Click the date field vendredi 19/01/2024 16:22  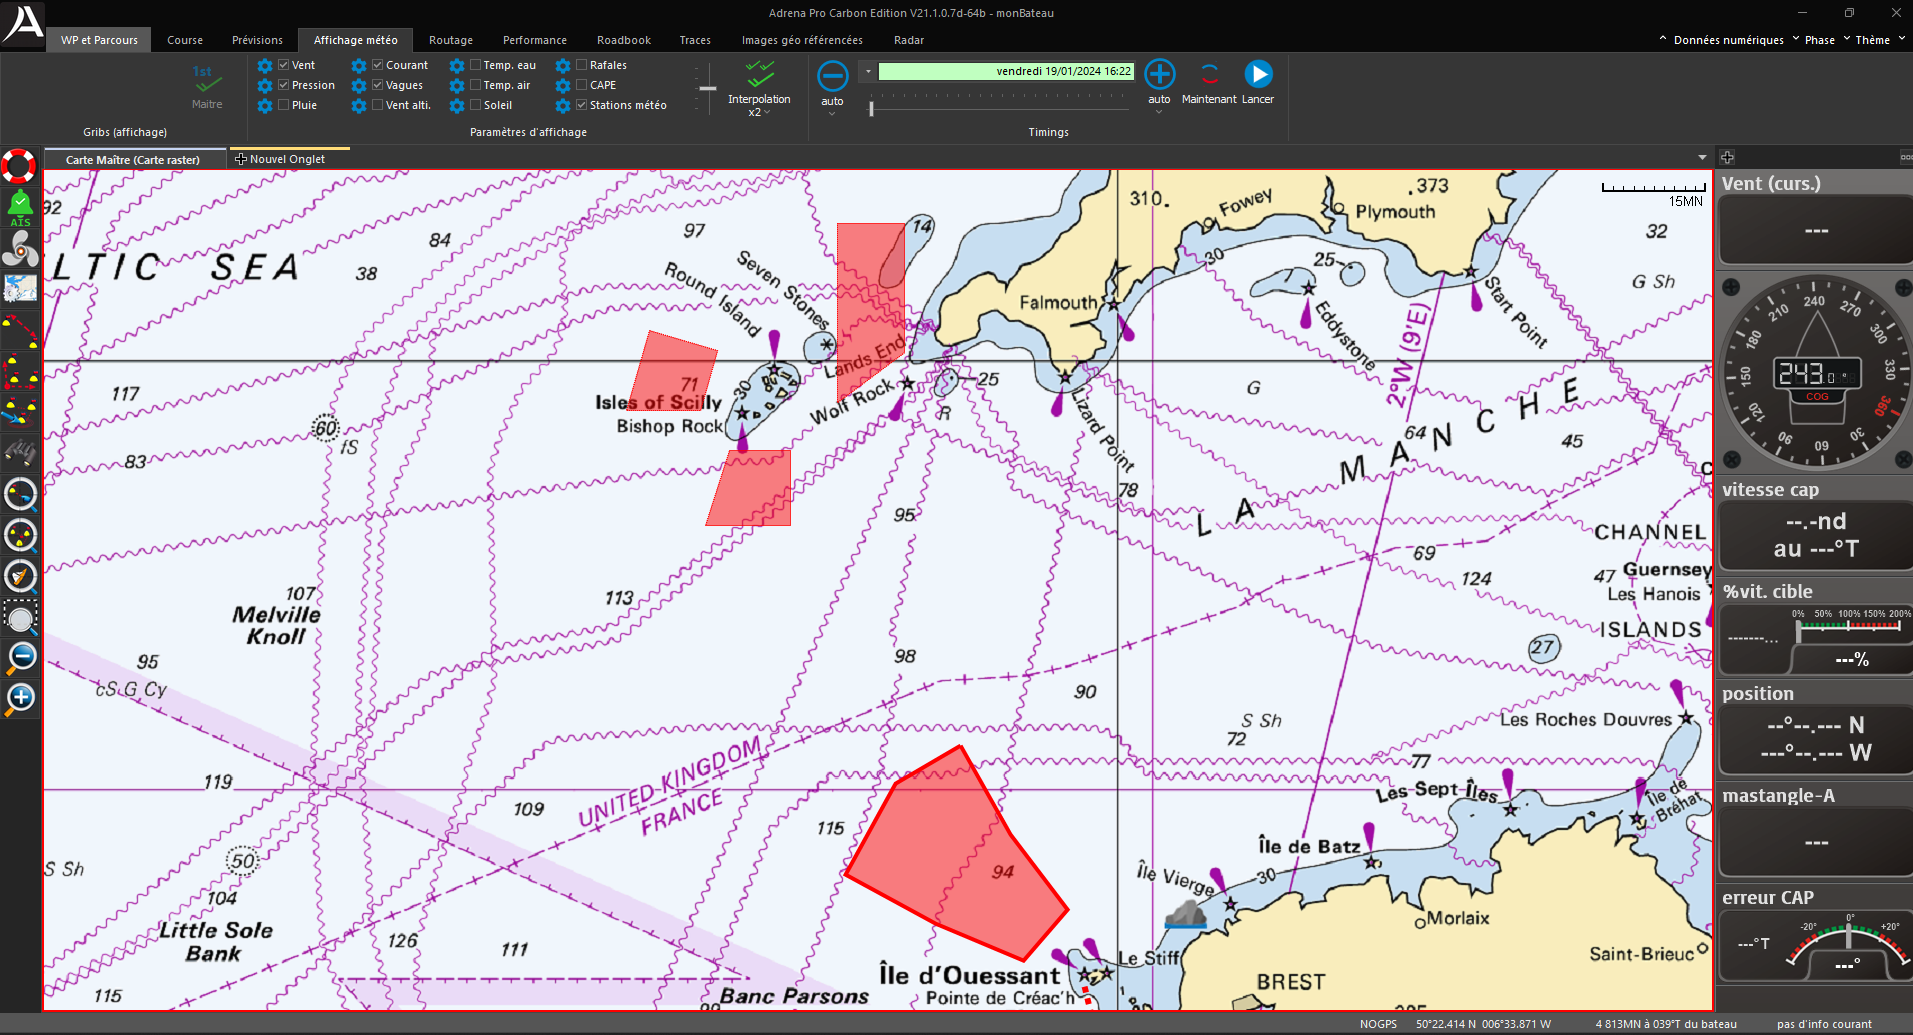tap(1007, 71)
